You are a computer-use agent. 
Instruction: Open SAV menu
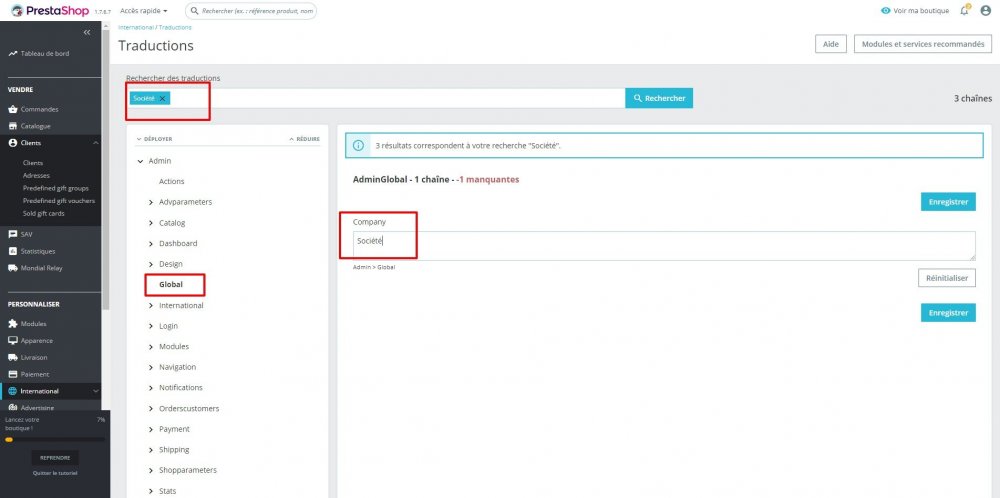[20, 234]
